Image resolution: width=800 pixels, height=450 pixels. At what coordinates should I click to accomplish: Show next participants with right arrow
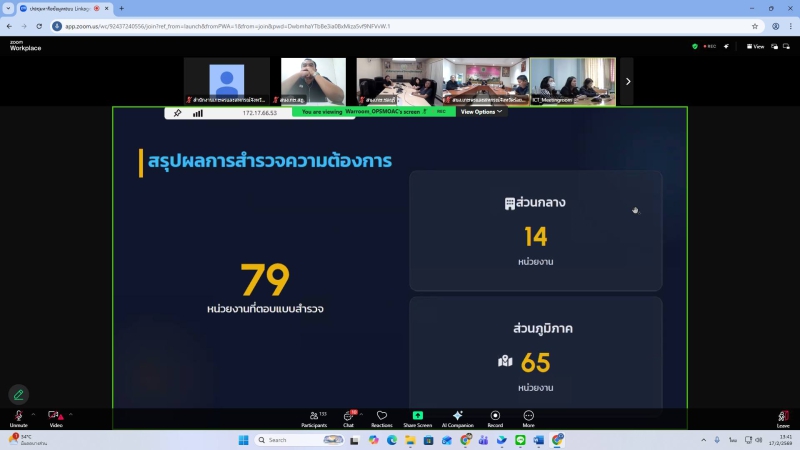(x=628, y=81)
